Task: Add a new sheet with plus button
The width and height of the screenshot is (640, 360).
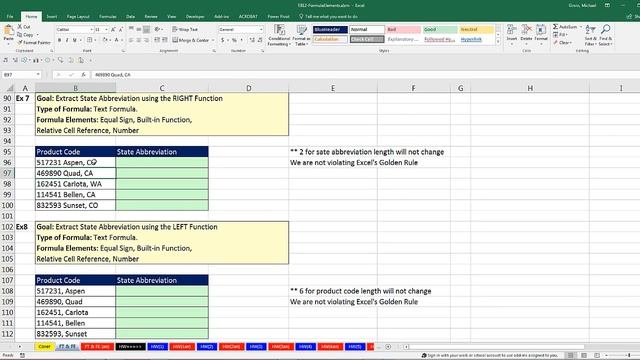Action: pos(388,347)
